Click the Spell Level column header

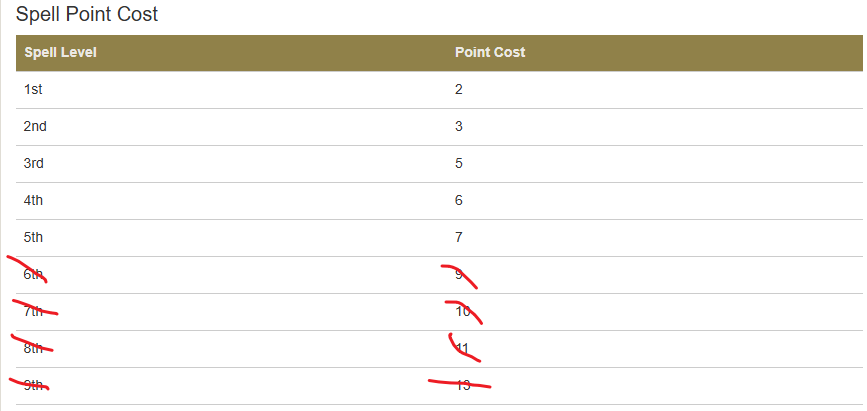click(60, 52)
